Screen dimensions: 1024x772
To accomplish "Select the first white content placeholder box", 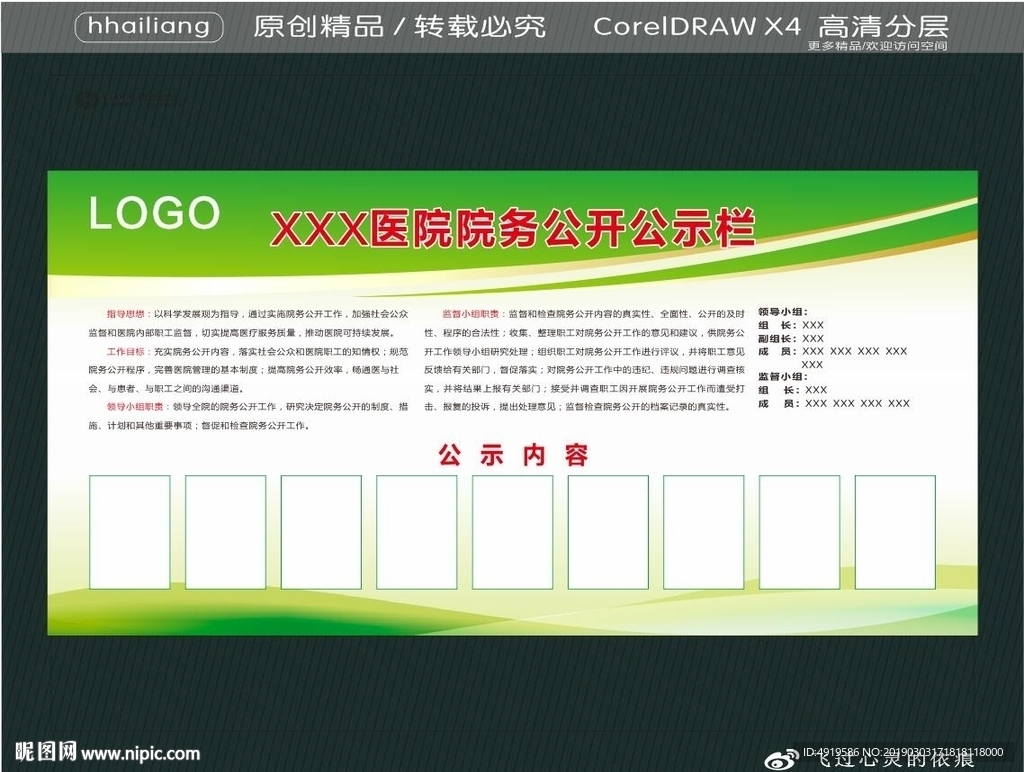I will coord(131,531).
